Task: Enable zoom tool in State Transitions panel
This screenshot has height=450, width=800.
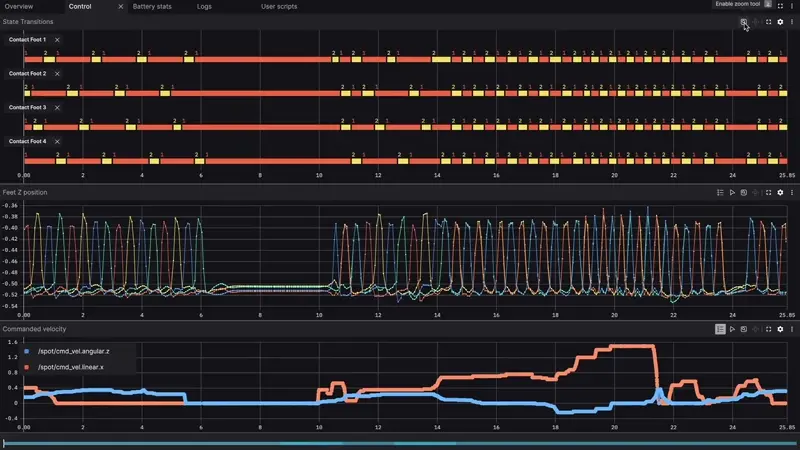Action: [743, 22]
